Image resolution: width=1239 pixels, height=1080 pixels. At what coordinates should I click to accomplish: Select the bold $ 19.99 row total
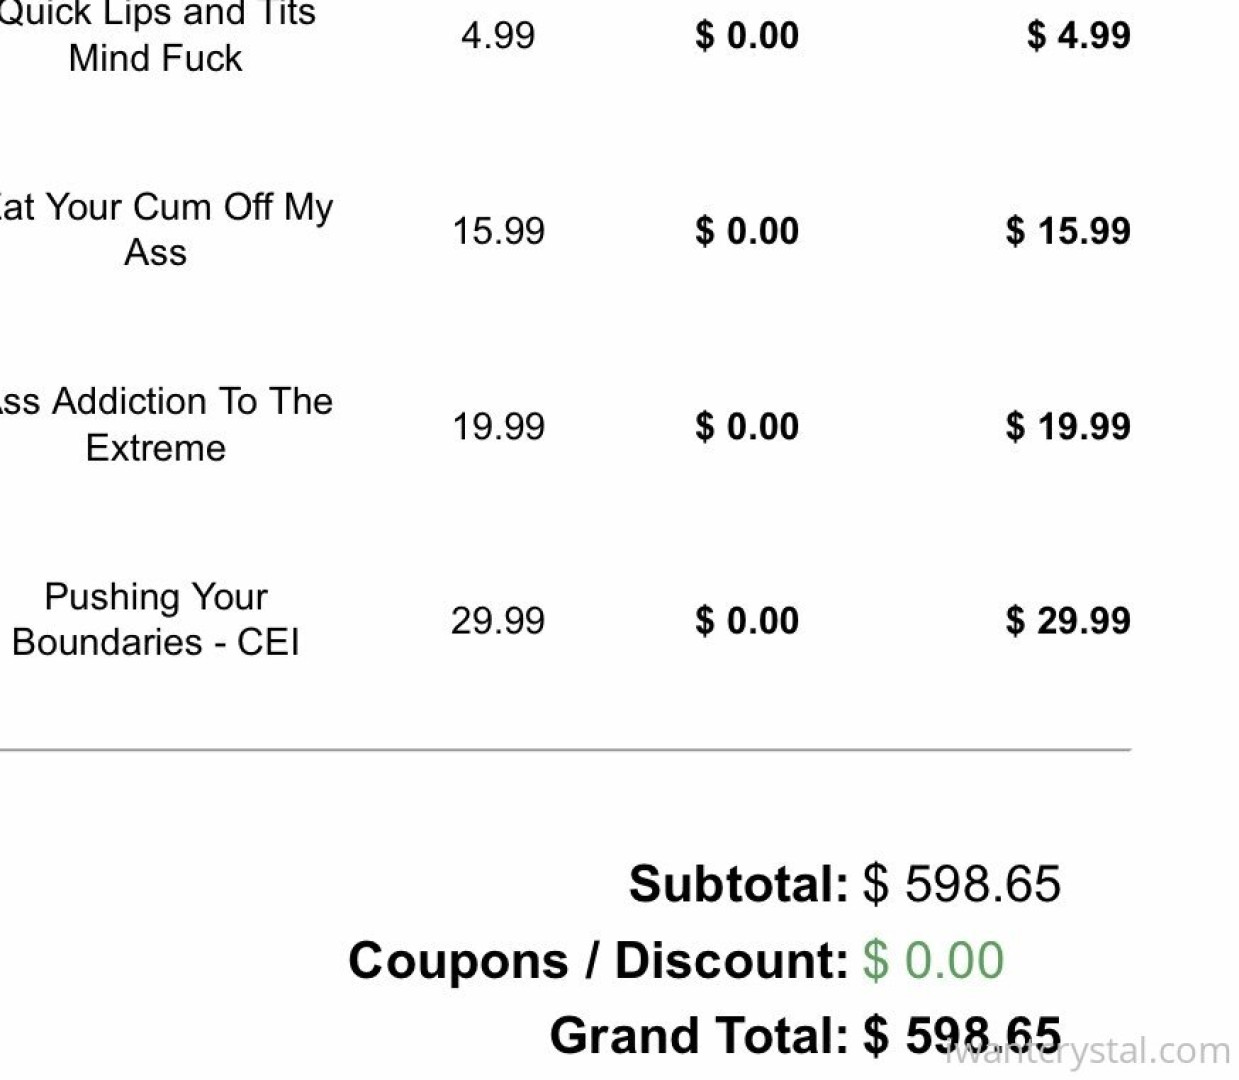click(1068, 427)
